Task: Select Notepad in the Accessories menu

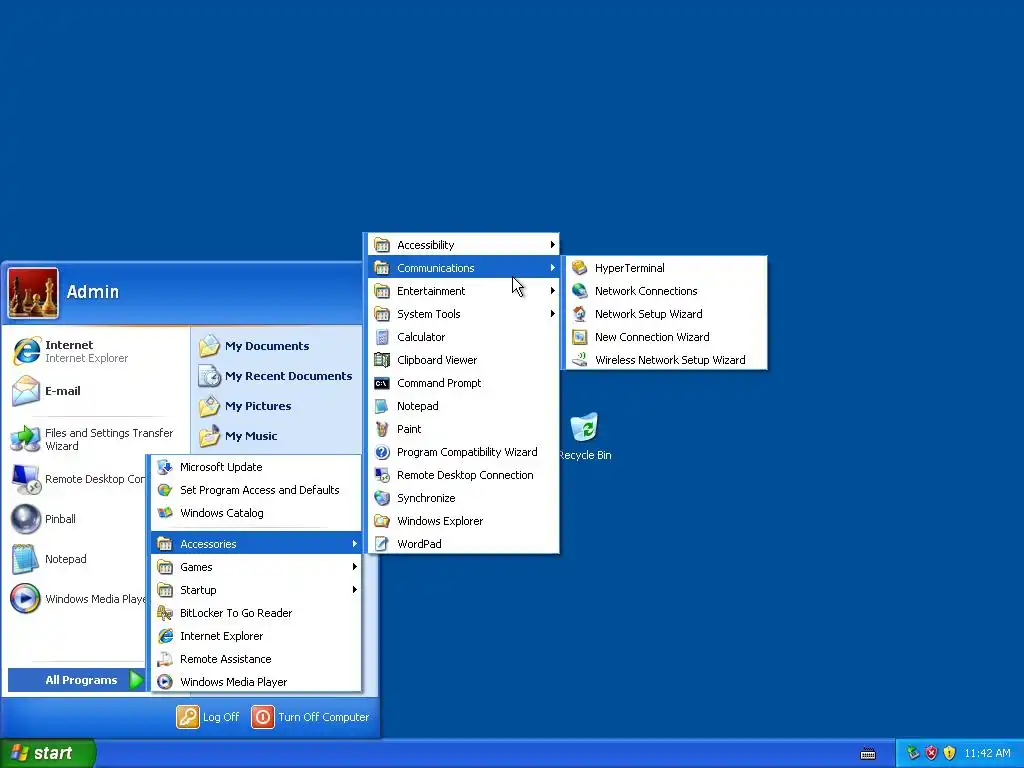Action: [x=464, y=406]
